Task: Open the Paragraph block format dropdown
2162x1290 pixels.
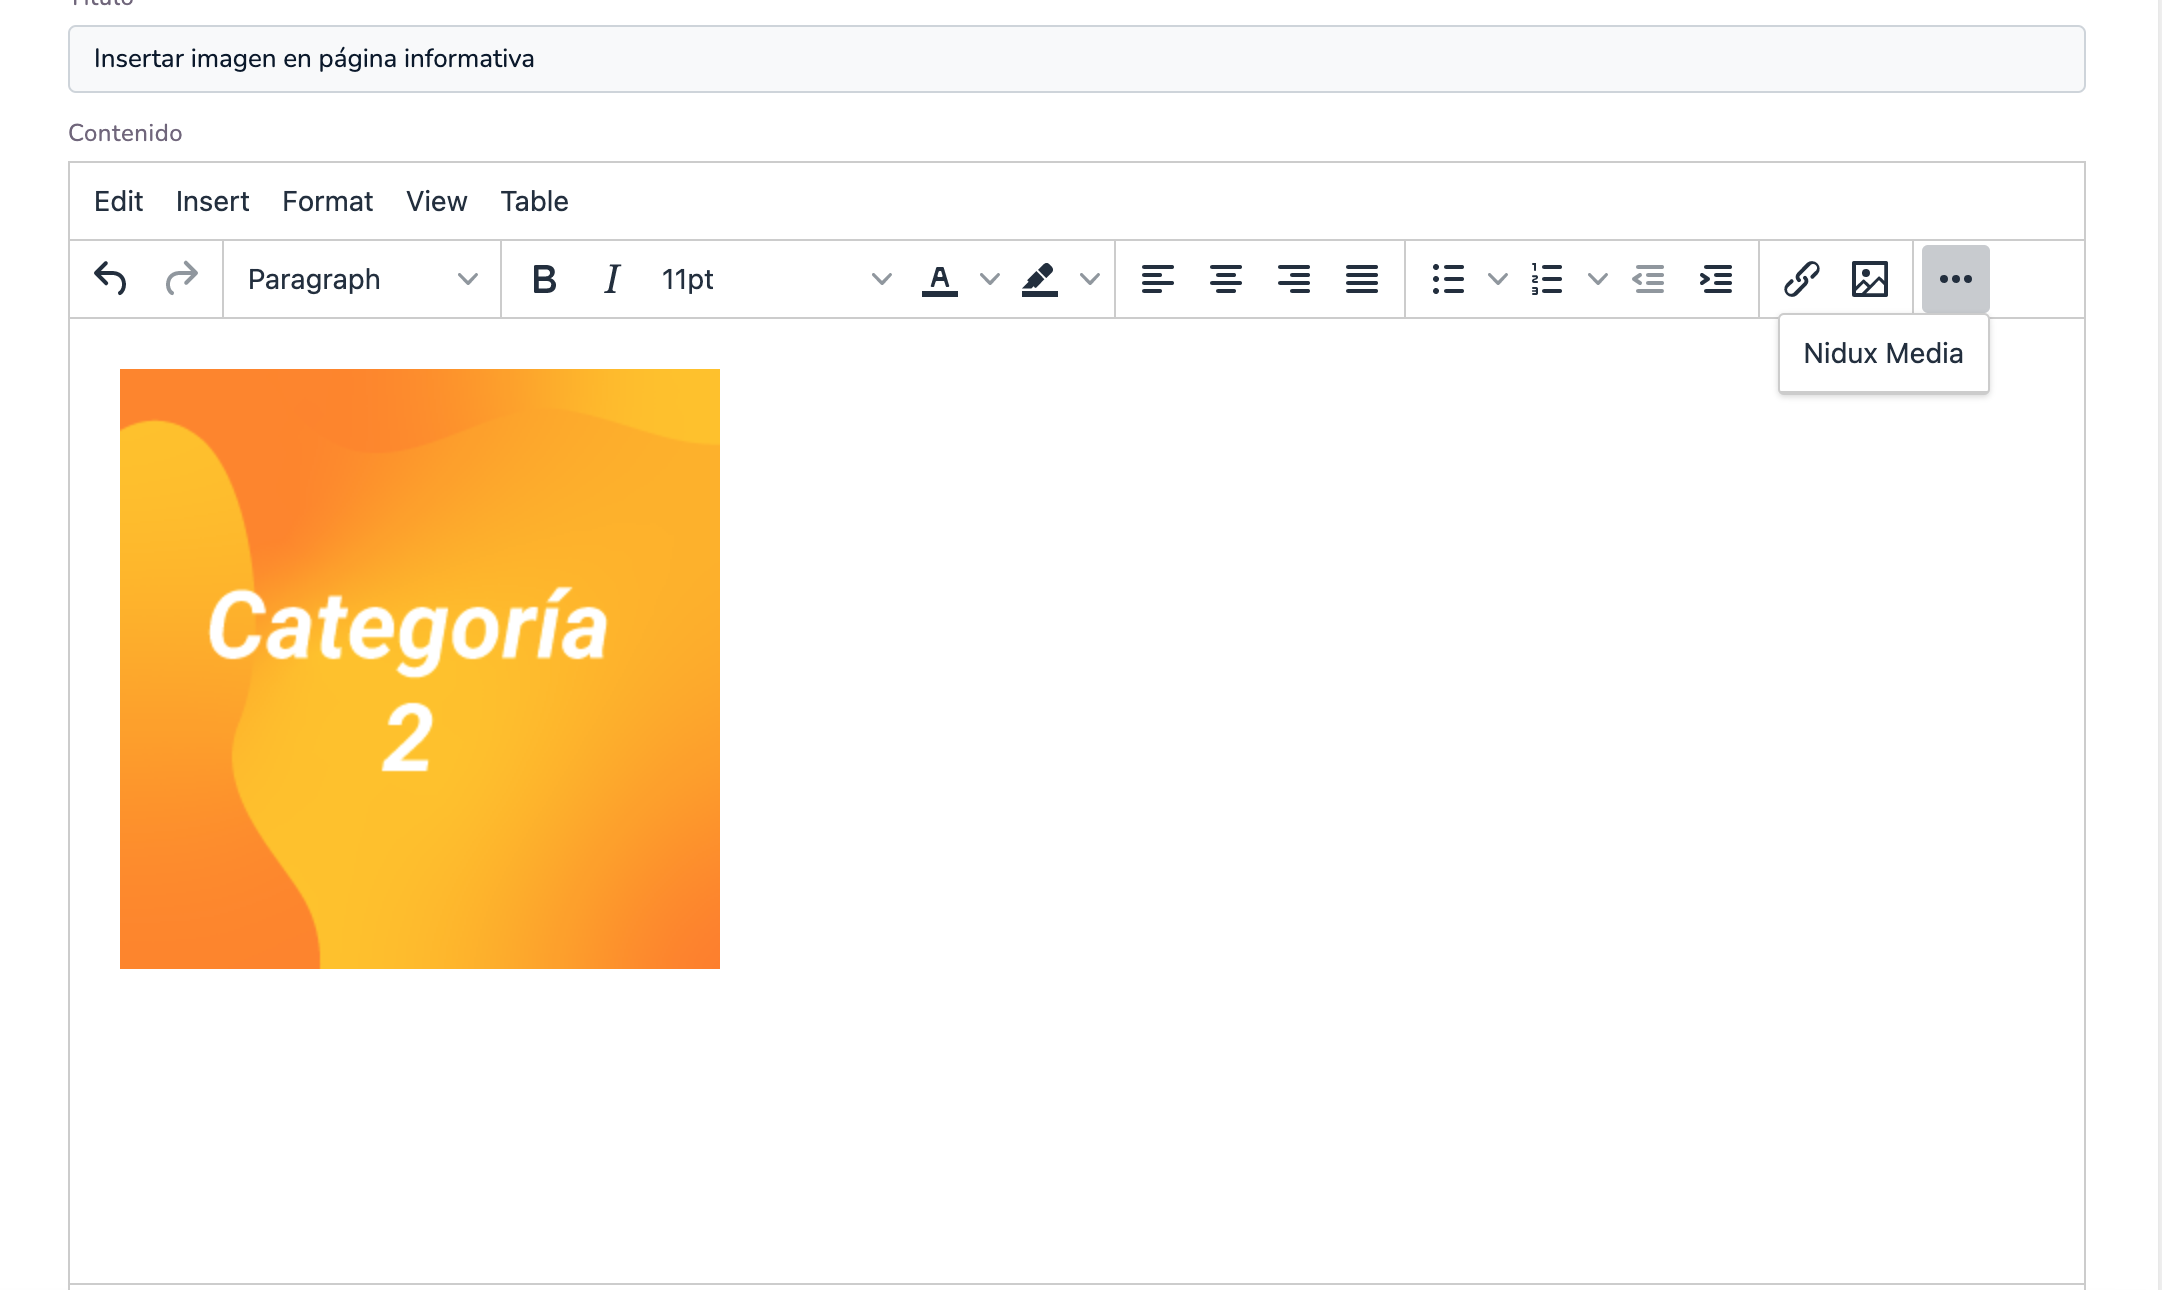Action: click(x=361, y=279)
